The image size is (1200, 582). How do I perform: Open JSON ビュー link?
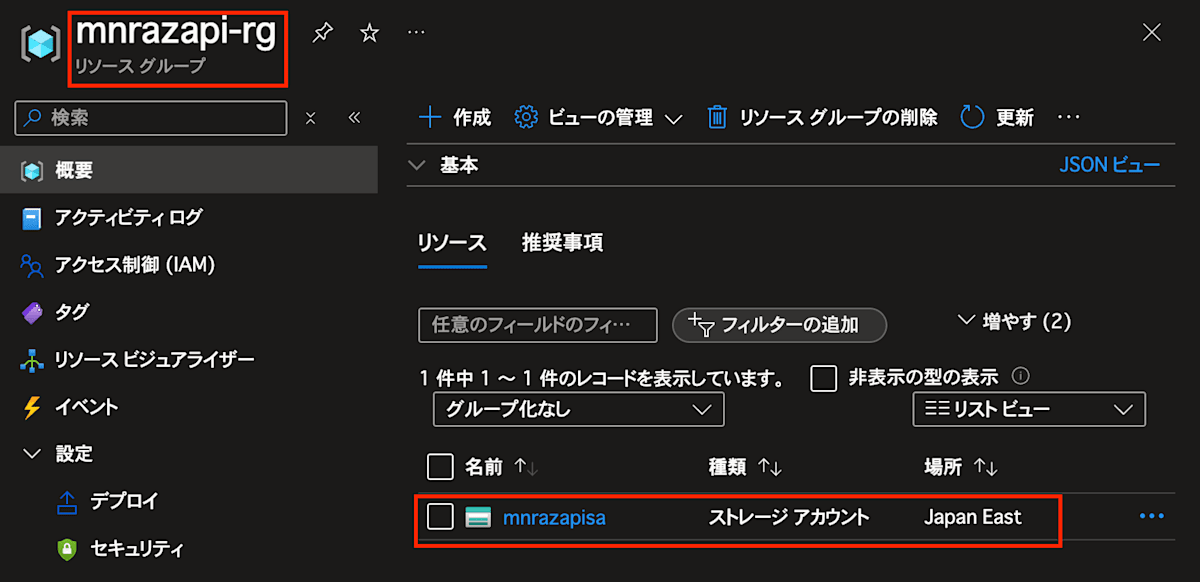pyautogui.click(x=1110, y=165)
